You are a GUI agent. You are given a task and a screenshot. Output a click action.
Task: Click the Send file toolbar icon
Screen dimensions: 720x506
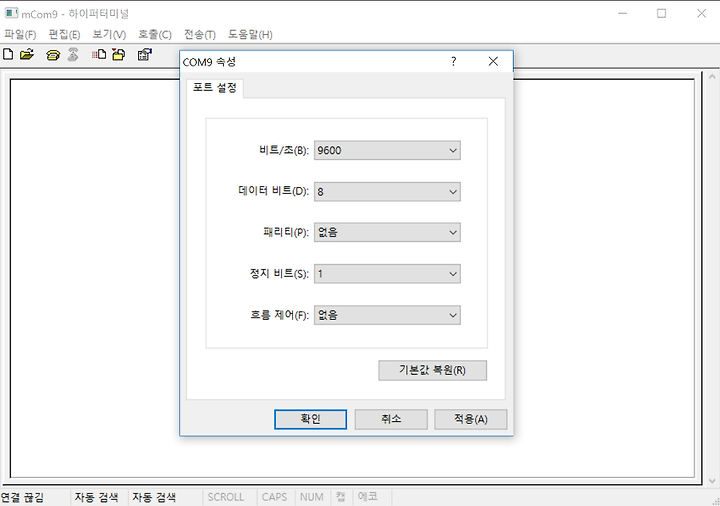click(99, 55)
